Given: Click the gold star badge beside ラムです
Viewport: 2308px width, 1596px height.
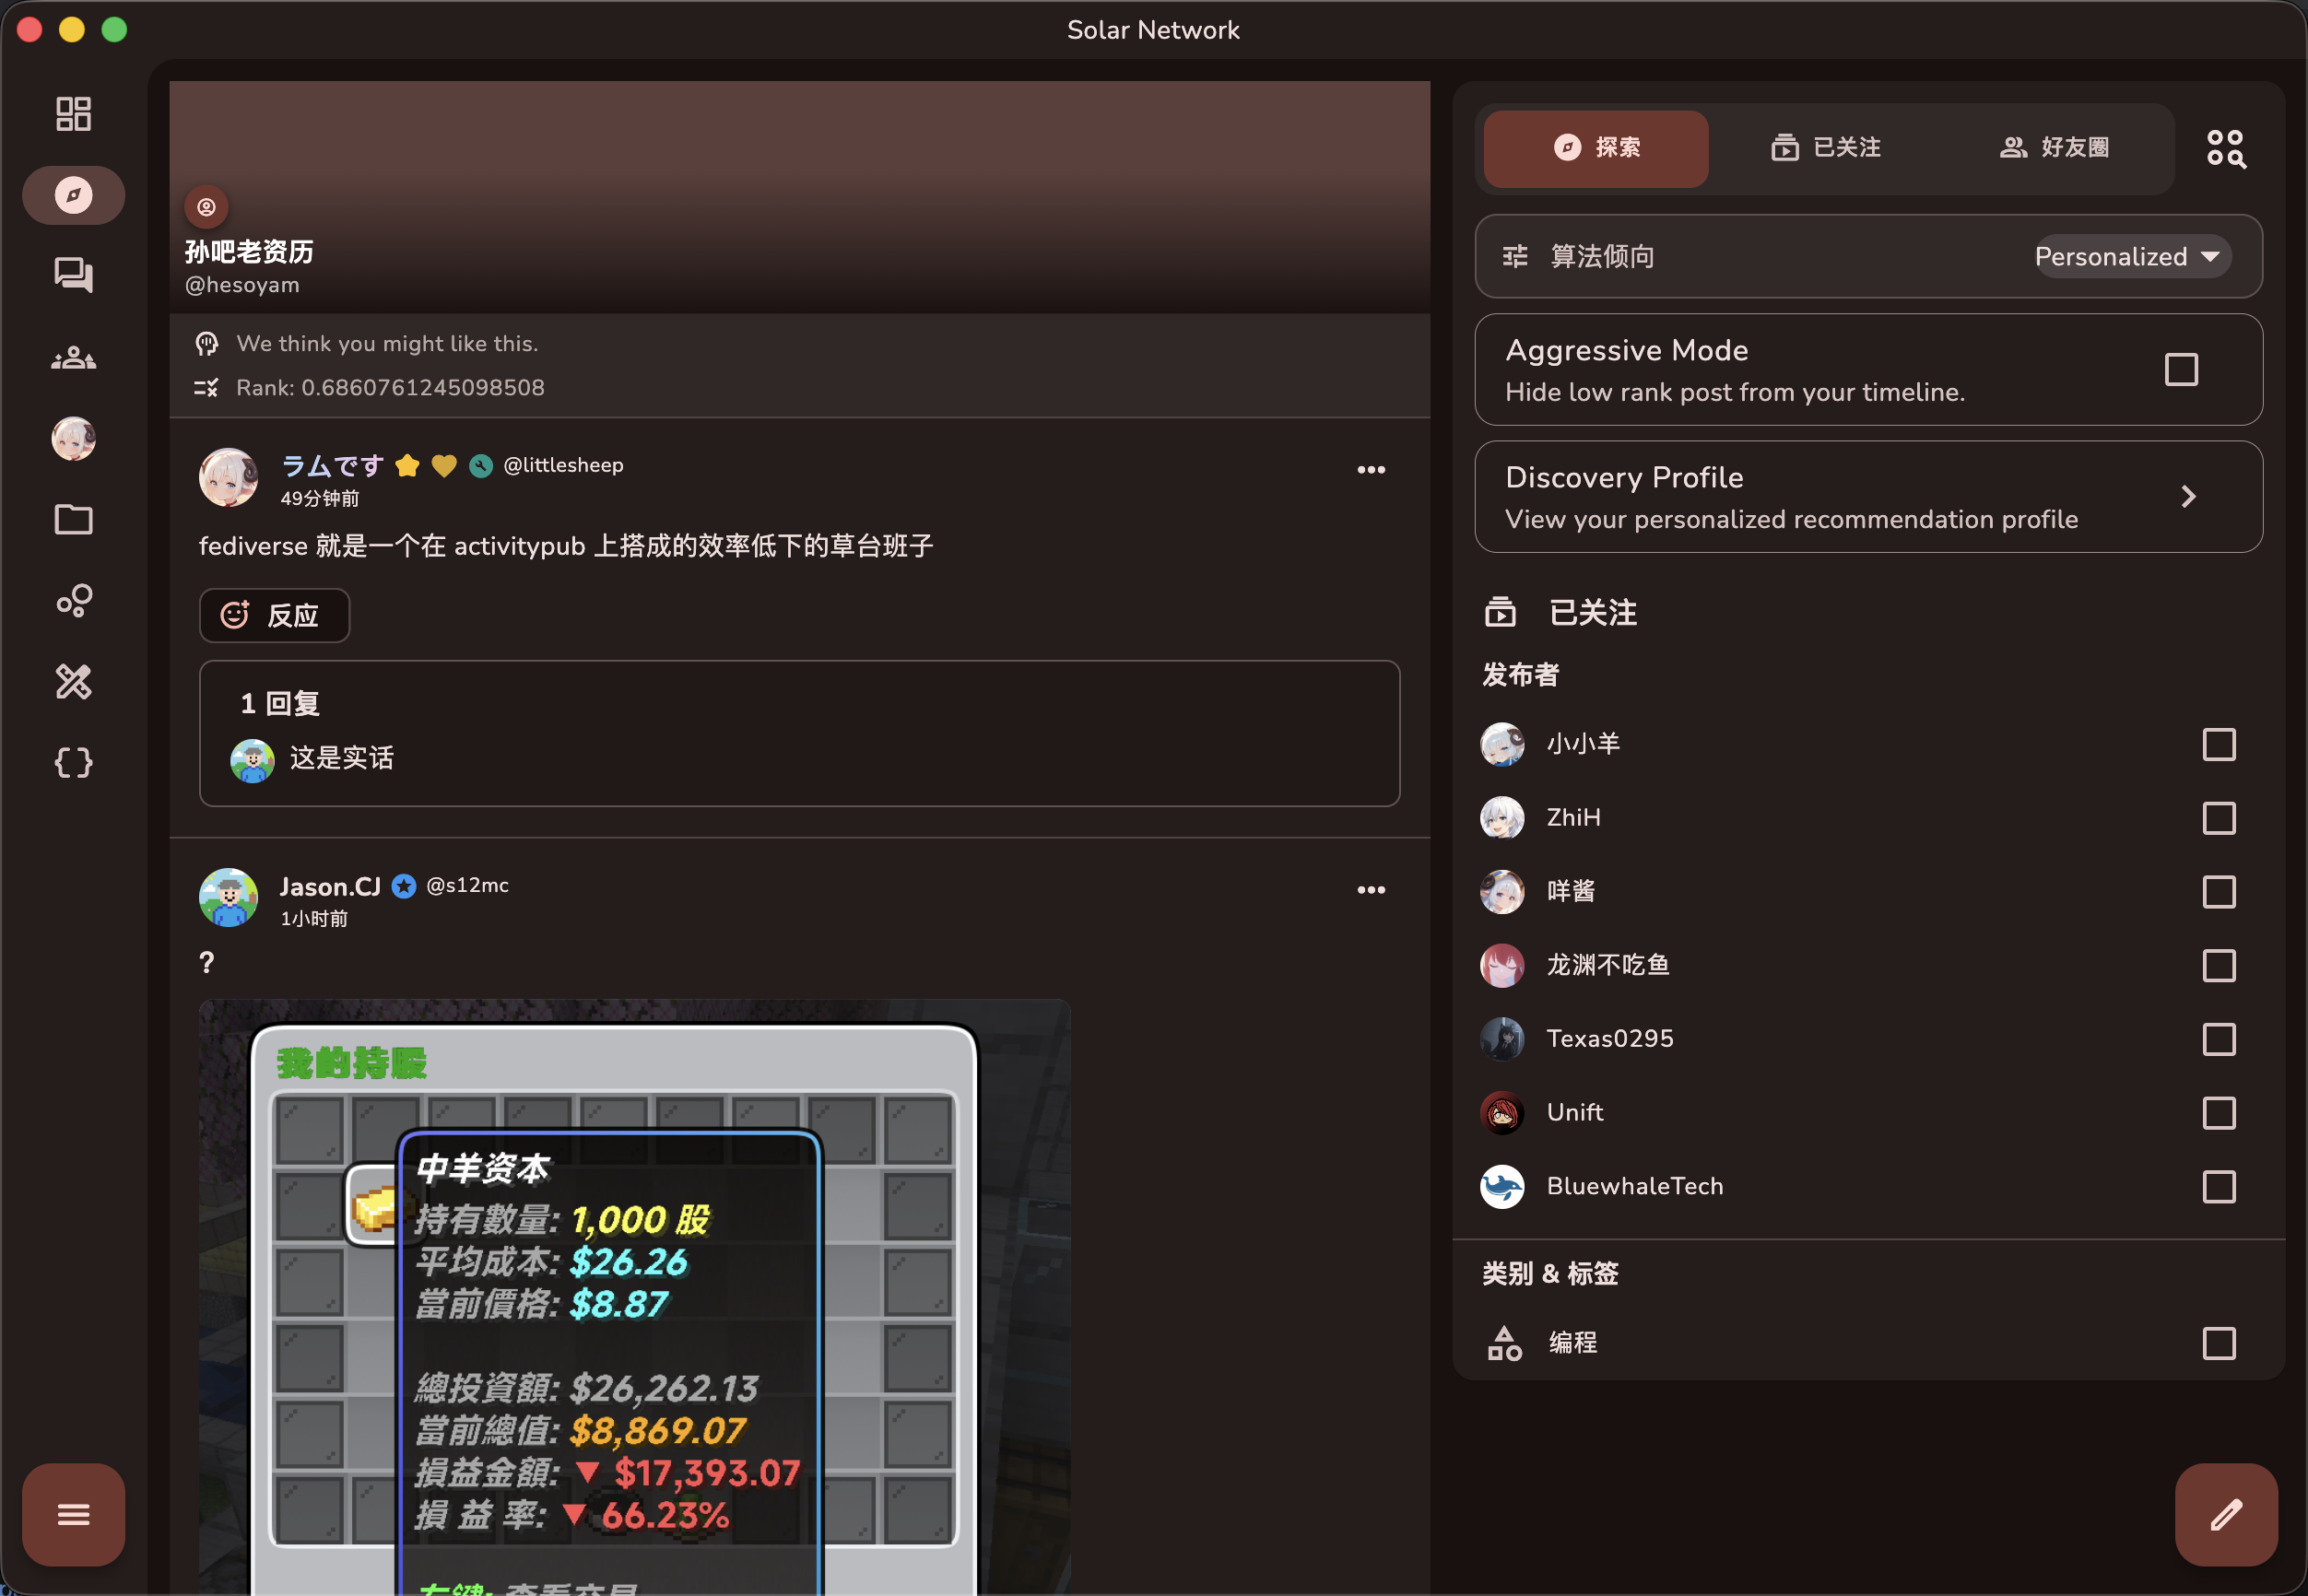Looking at the screenshot, I should point(407,466).
